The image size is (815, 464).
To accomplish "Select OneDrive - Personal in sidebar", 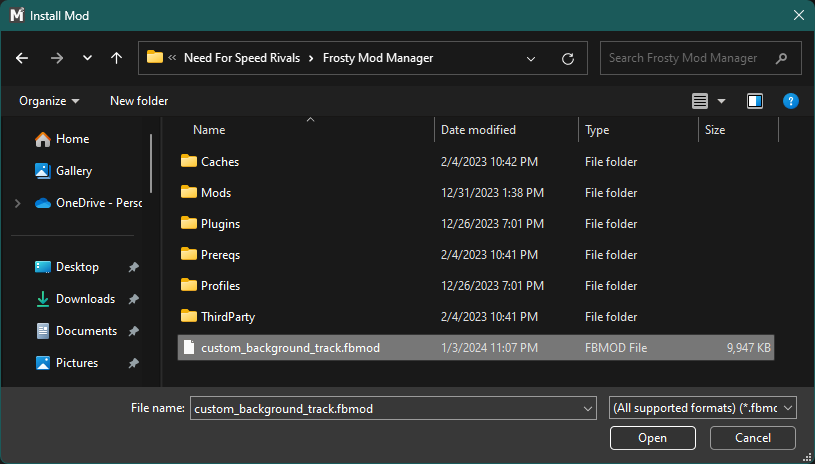I will pyautogui.click(x=88, y=203).
